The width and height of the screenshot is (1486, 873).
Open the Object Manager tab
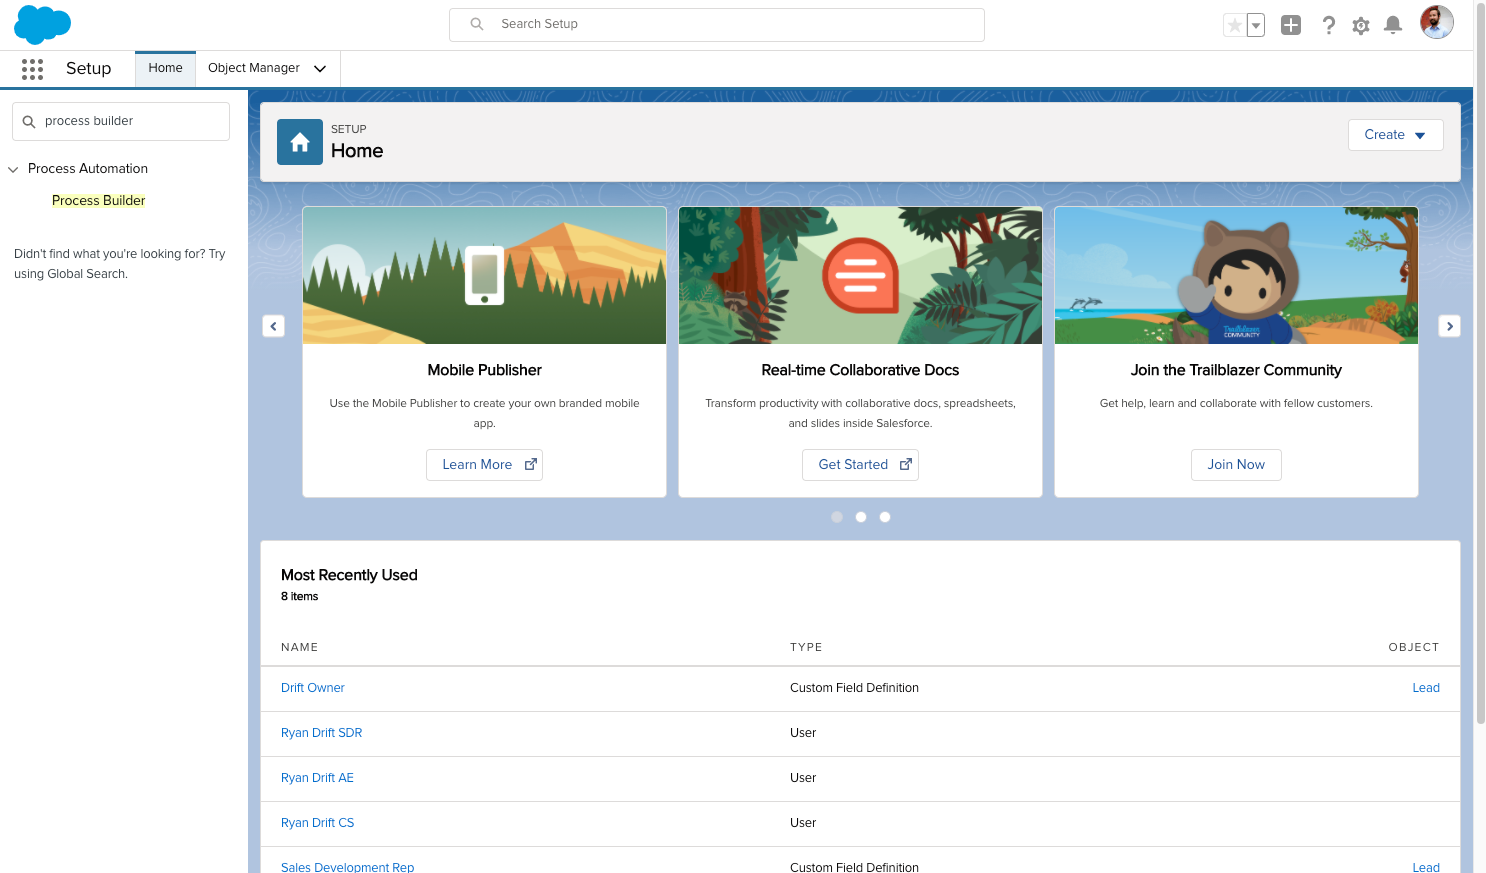(254, 68)
